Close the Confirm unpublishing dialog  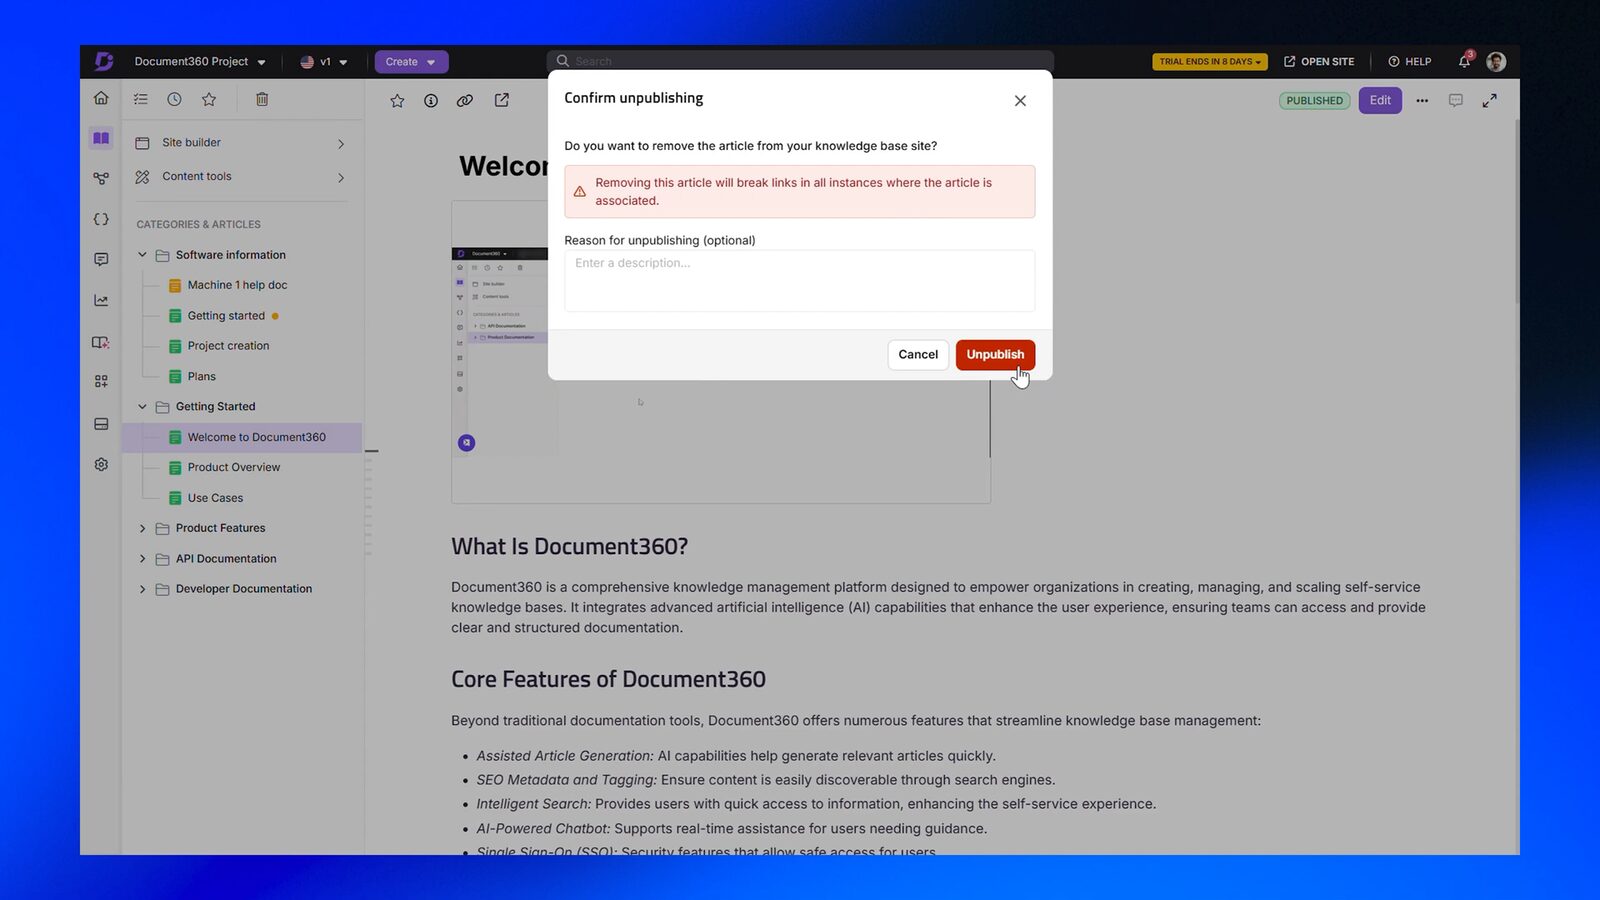[x=1020, y=100]
